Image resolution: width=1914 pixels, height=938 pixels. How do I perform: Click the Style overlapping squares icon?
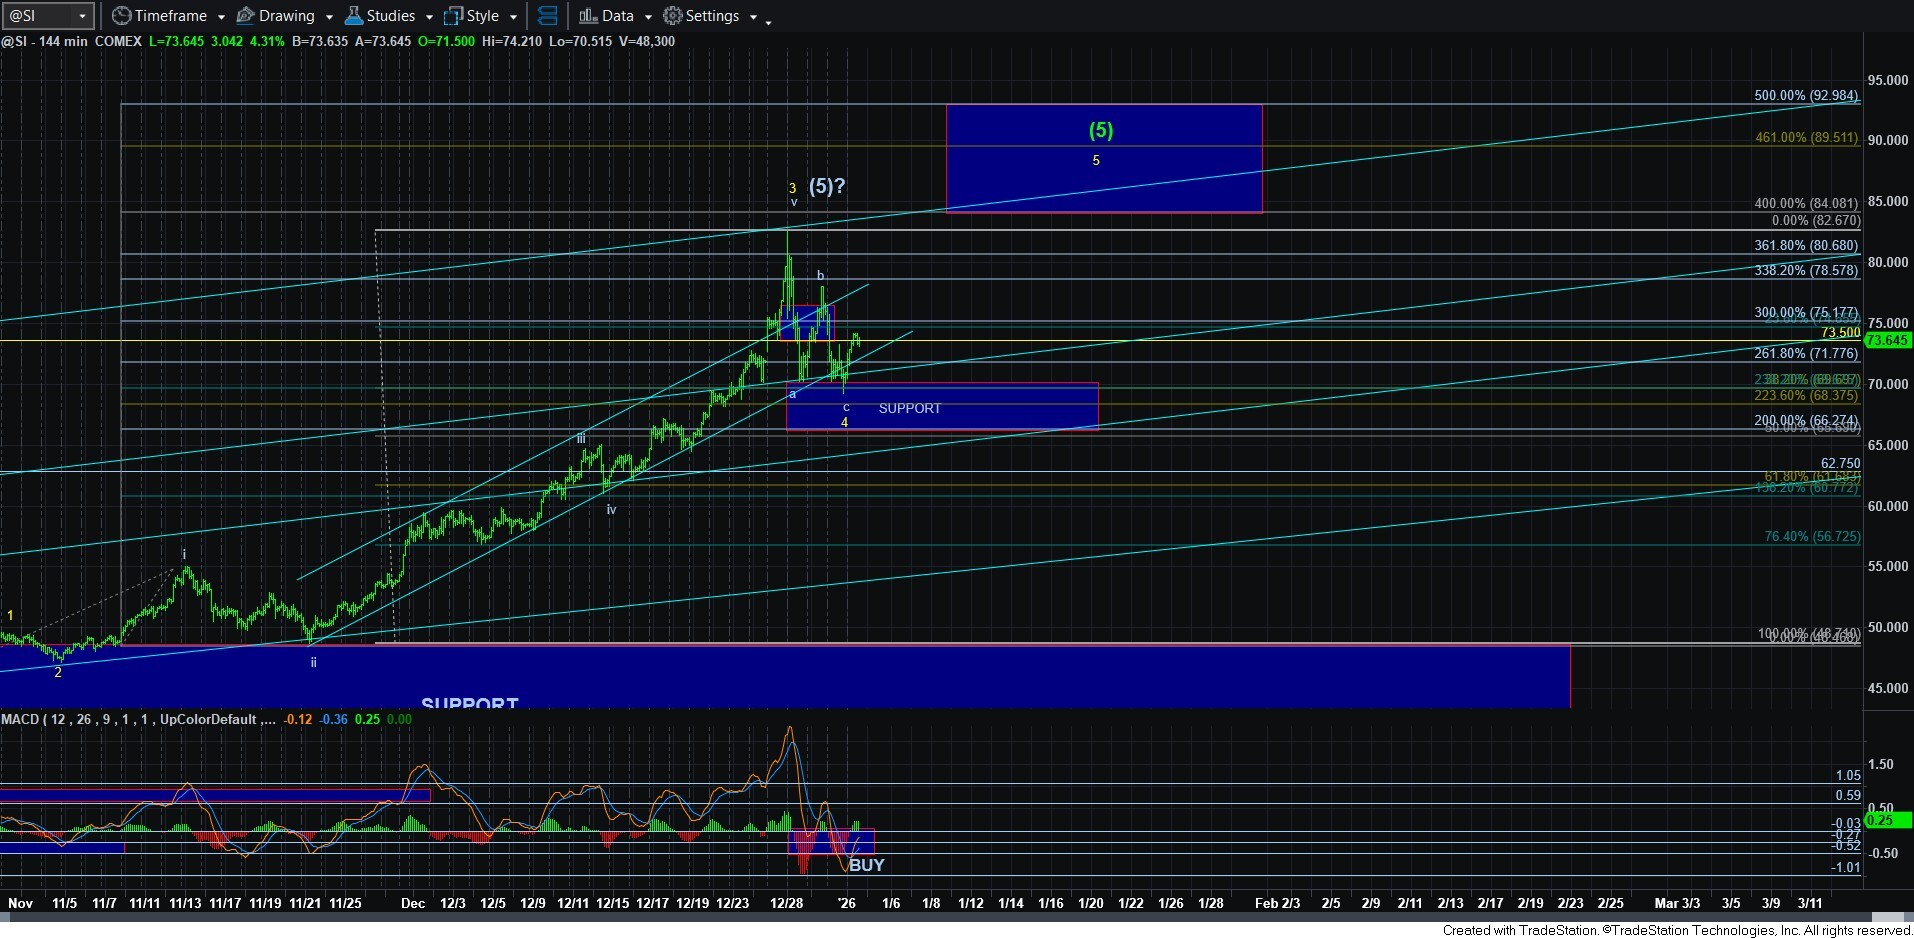coord(453,16)
